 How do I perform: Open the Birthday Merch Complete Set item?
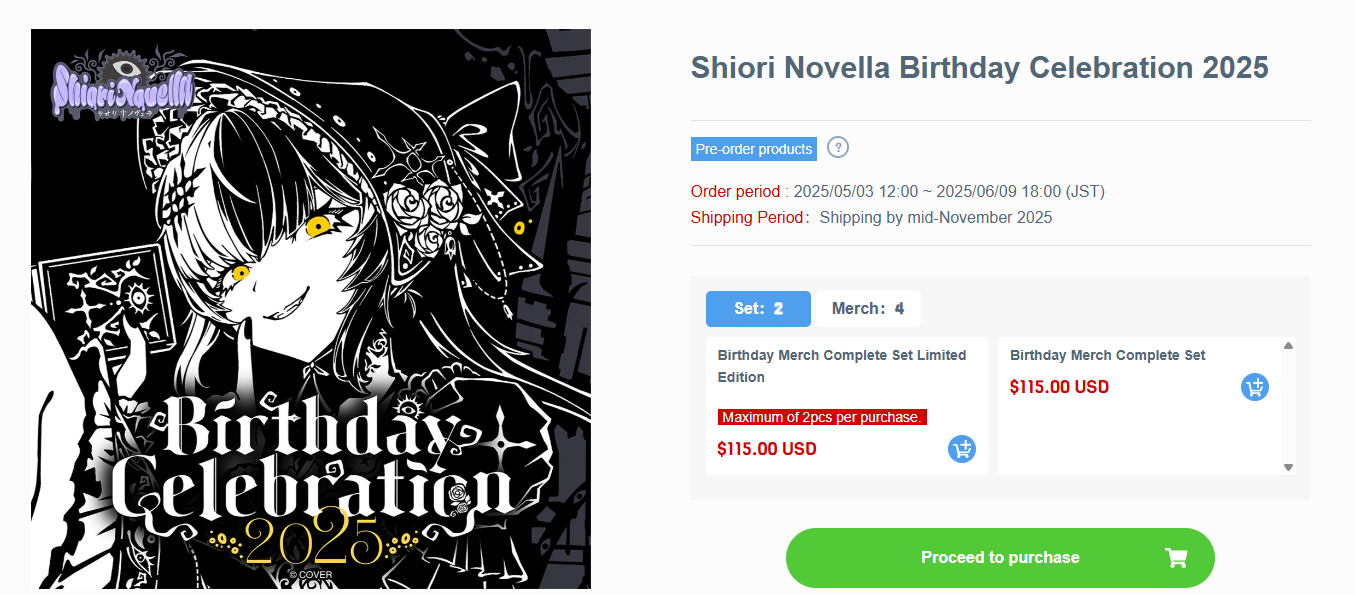coord(1107,355)
